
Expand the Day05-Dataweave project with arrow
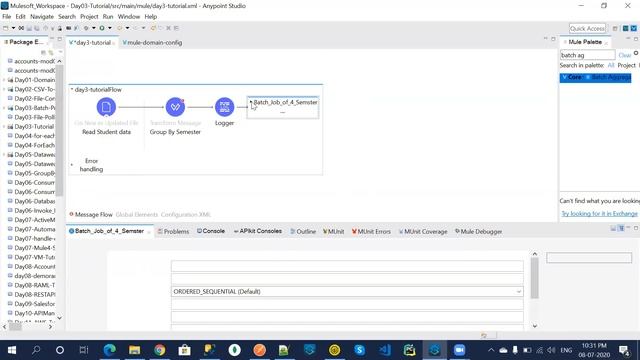(4, 155)
